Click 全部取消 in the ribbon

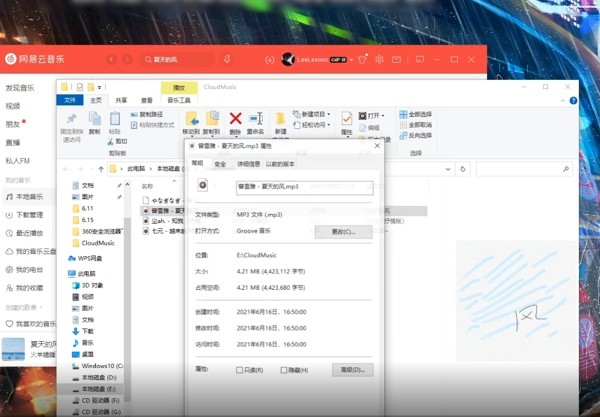pos(416,125)
